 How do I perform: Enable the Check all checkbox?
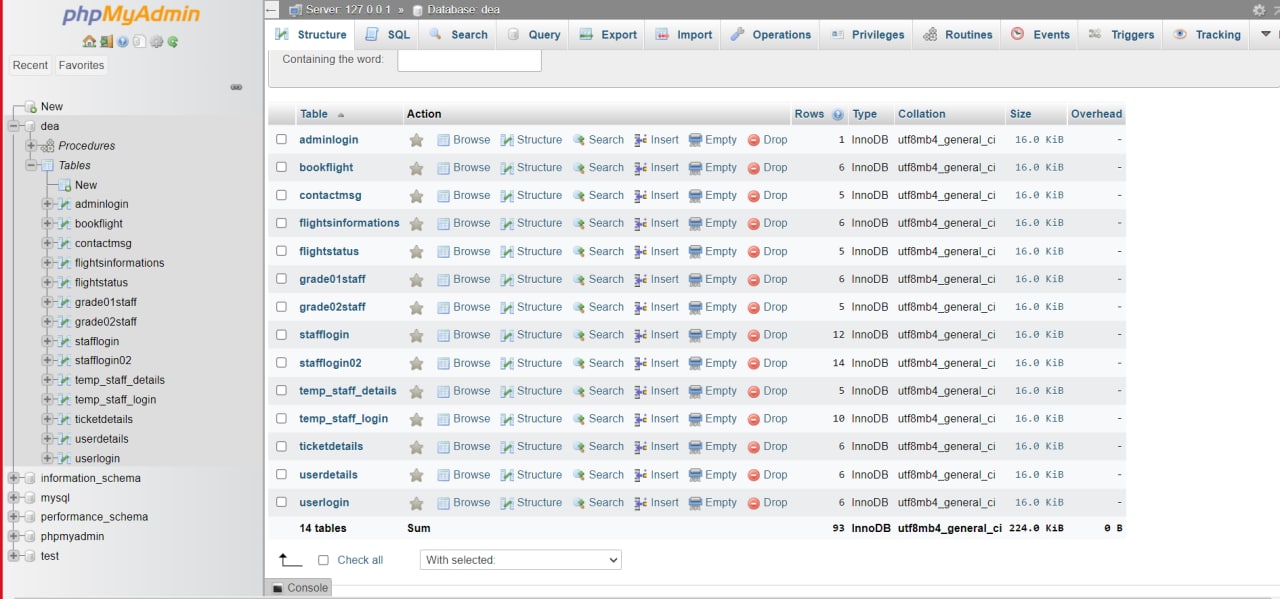pyautogui.click(x=323, y=560)
